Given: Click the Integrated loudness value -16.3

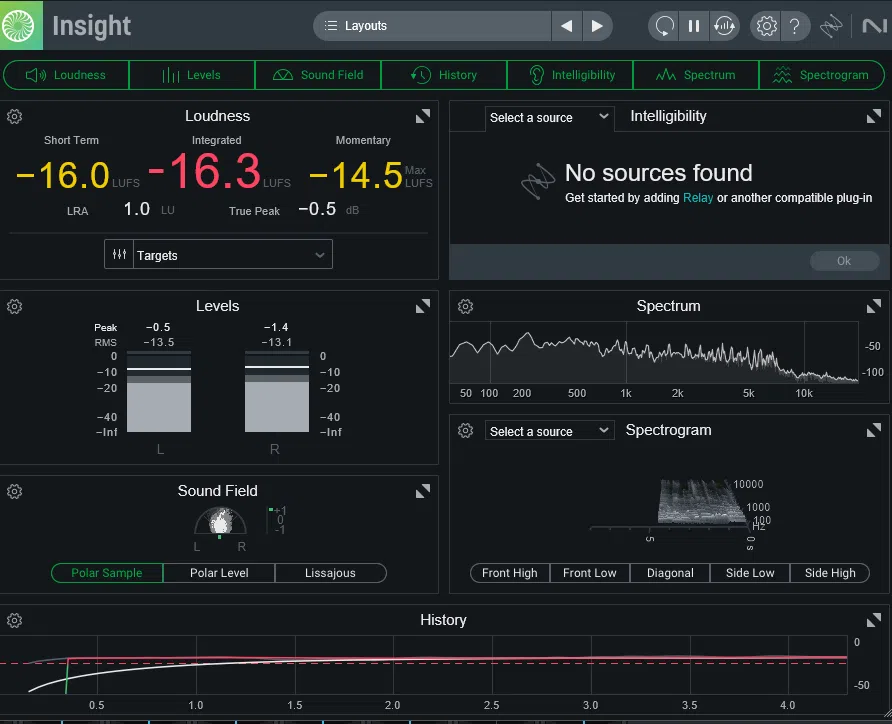Looking at the screenshot, I should (204, 172).
